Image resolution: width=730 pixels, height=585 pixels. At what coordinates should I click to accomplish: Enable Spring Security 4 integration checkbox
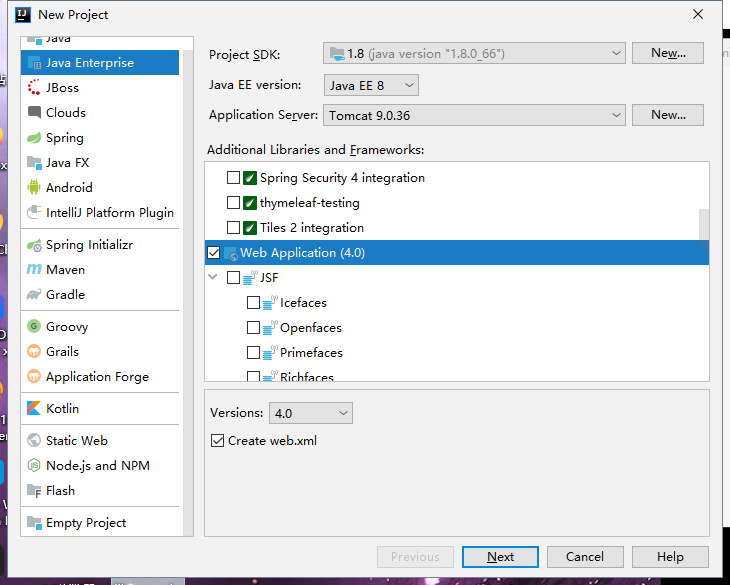pos(233,178)
